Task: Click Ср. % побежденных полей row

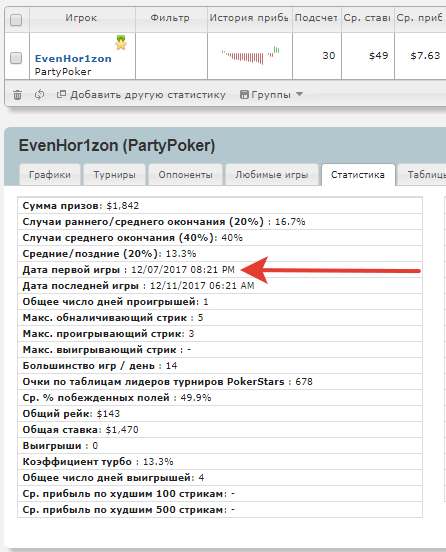Action: (x=220, y=398)
